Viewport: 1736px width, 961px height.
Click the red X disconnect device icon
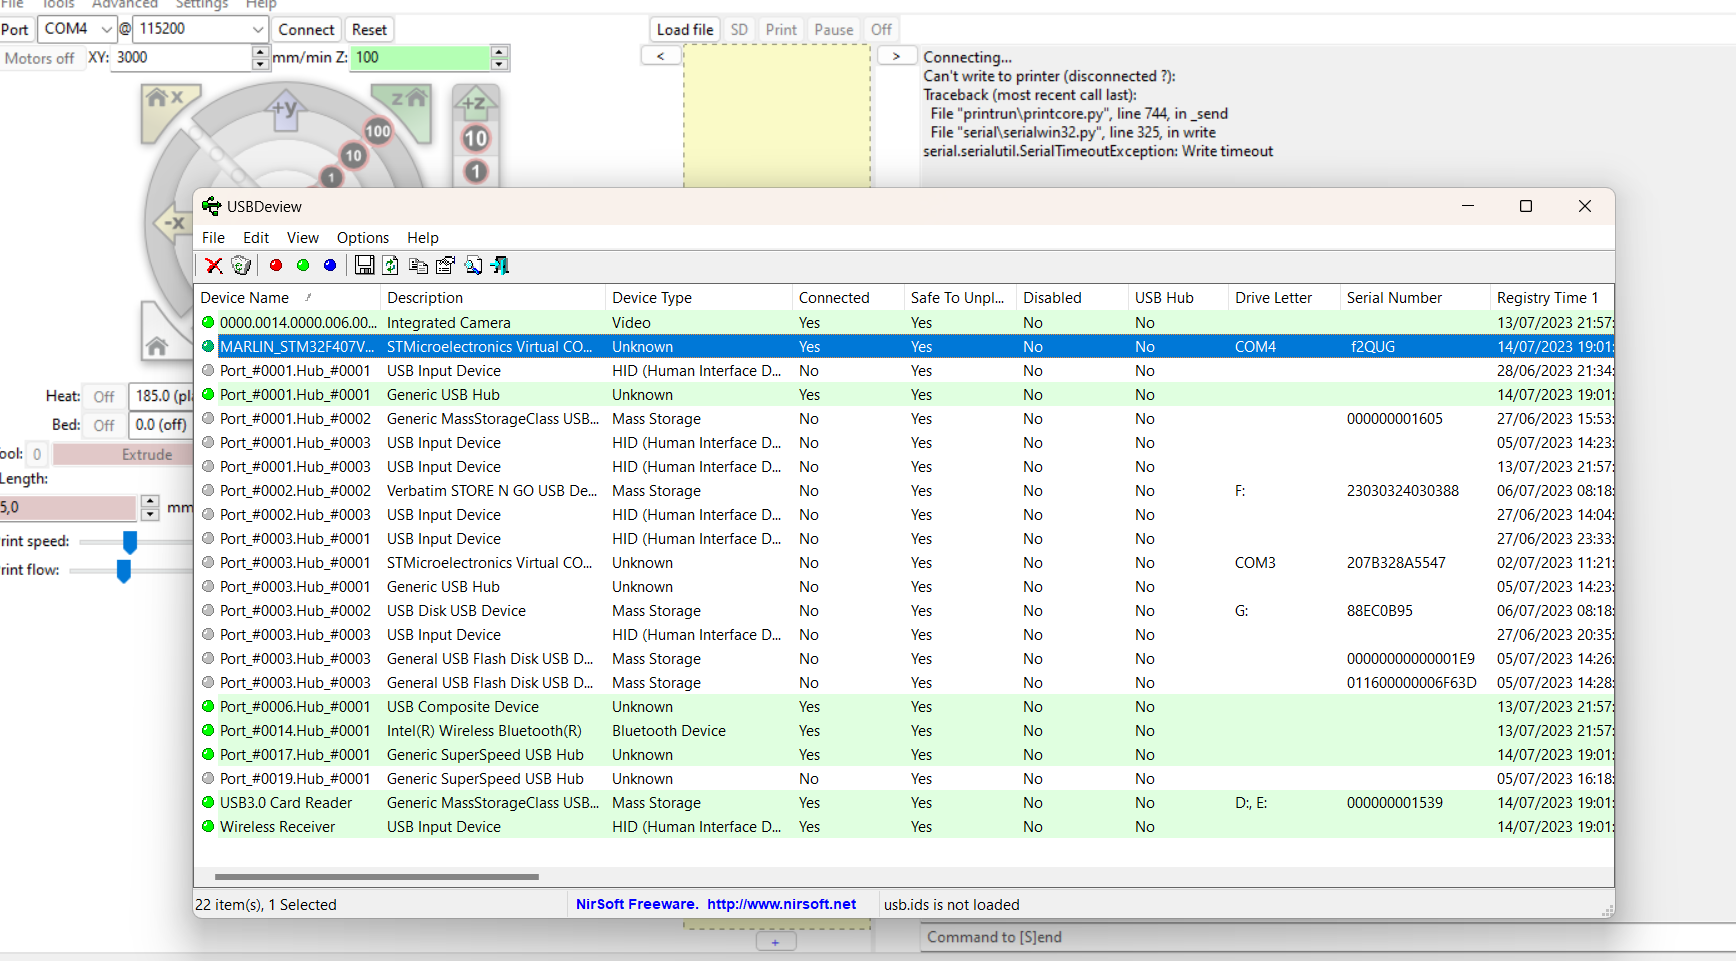click(214, 265)
